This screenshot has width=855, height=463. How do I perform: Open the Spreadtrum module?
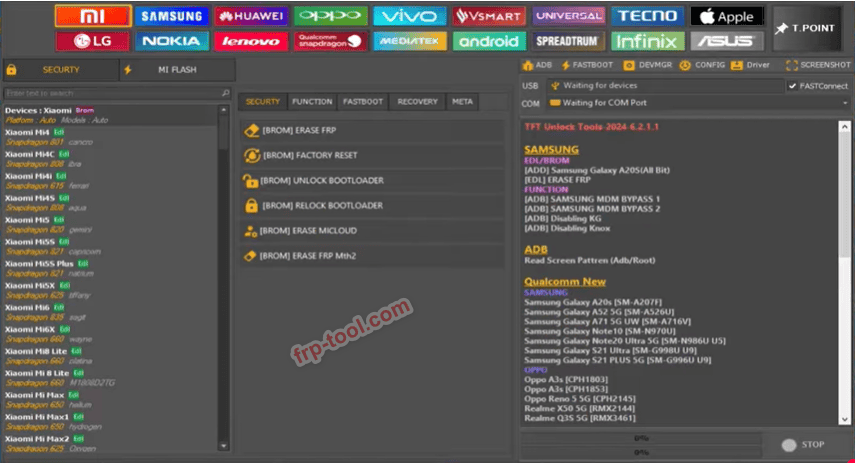568,41
